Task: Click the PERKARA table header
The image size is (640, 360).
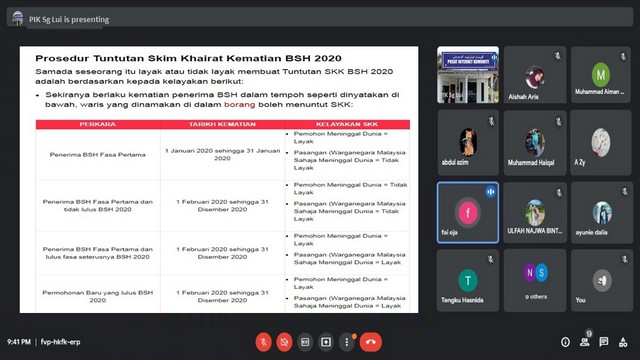Action: coord(98,124)
